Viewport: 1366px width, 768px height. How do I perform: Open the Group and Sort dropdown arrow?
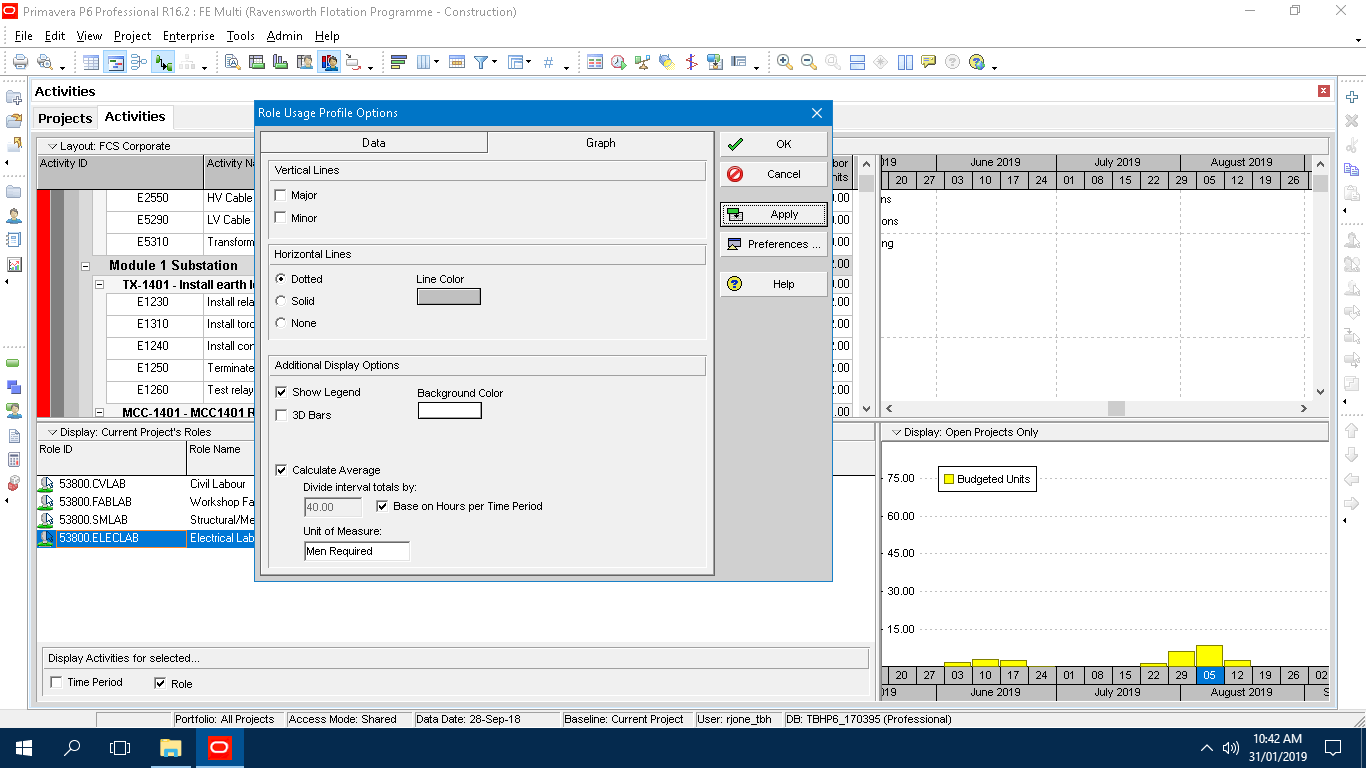click(528, 62)
